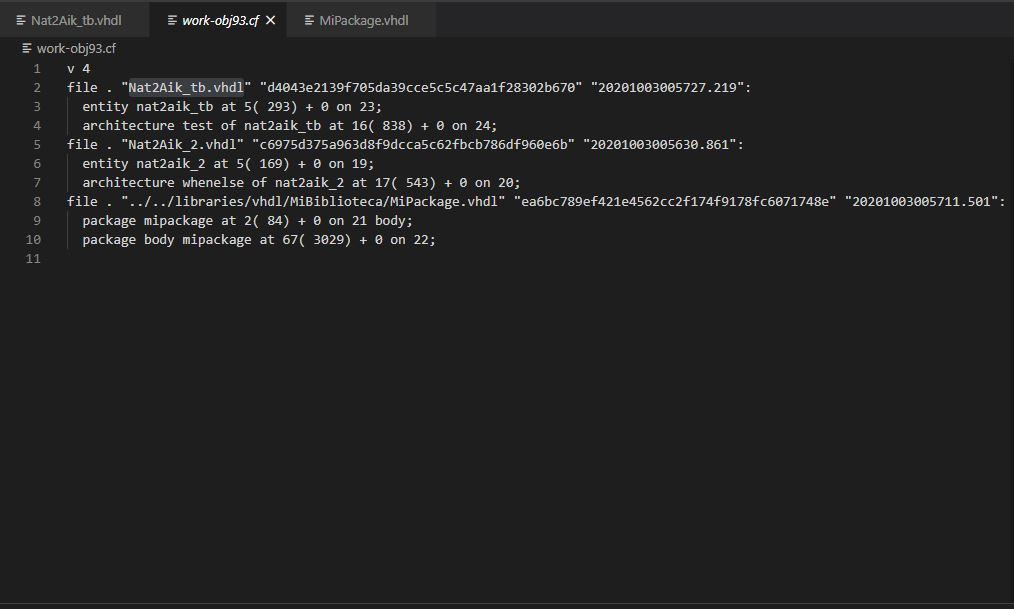Open the MiPackage.vhdl tab
The image size is (1014, 609).
(x=363, y=20)
